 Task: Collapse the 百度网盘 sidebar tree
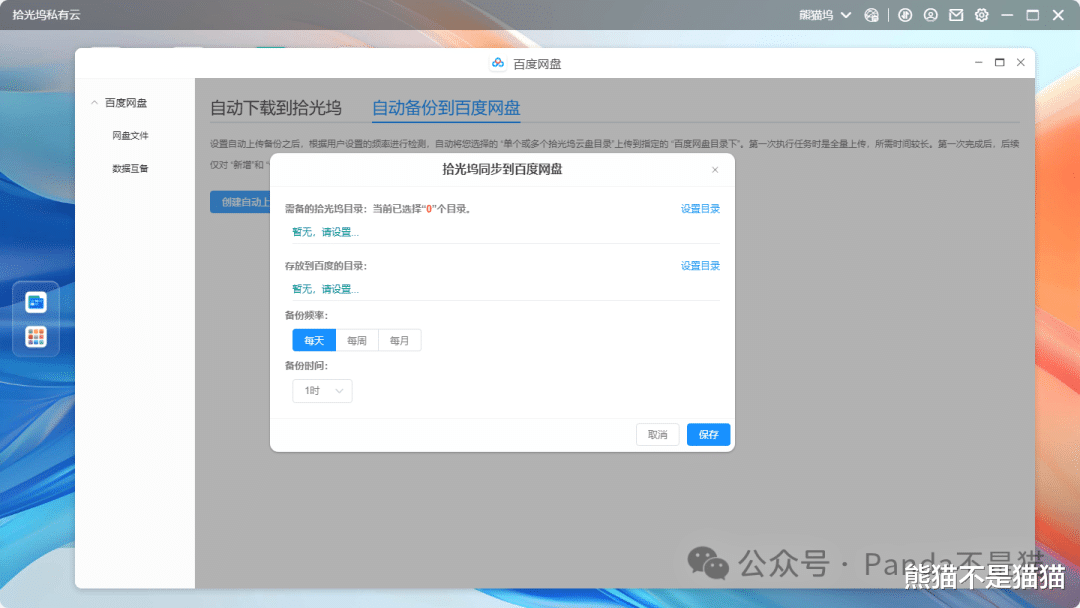tap(94, 103)
